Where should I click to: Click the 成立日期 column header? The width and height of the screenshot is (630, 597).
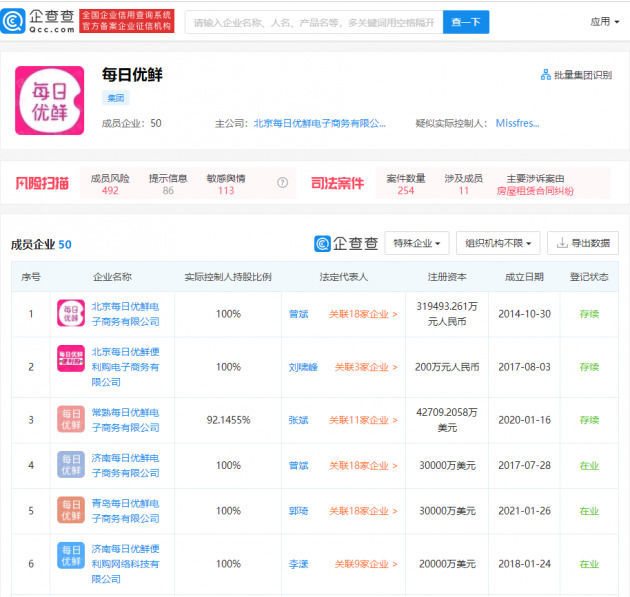[x=524, y=277]
